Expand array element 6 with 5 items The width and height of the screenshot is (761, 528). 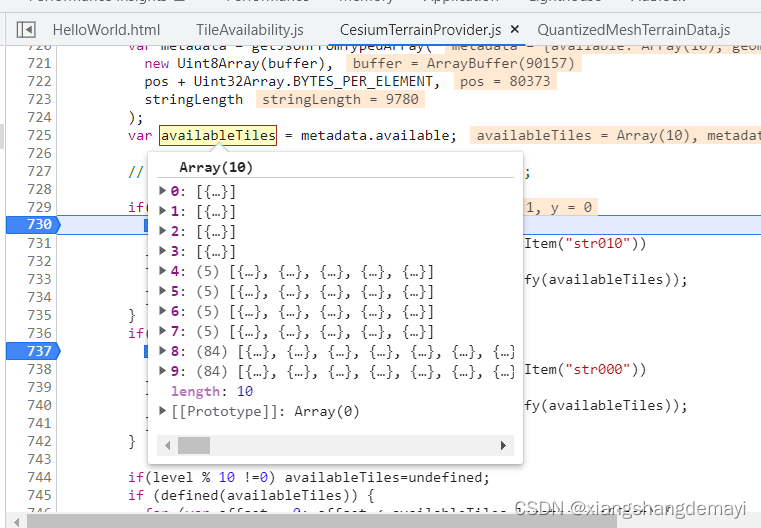[x=163, y=311]
